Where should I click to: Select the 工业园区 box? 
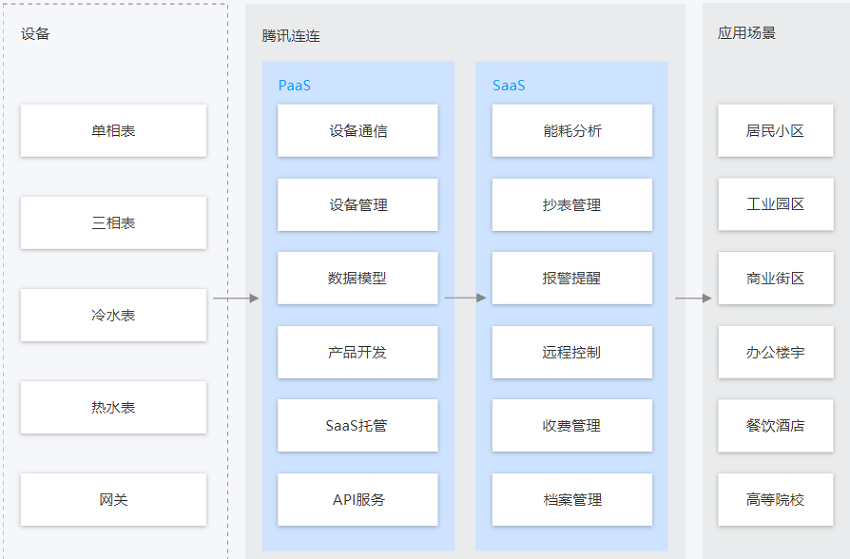click(x=776, y=204)
